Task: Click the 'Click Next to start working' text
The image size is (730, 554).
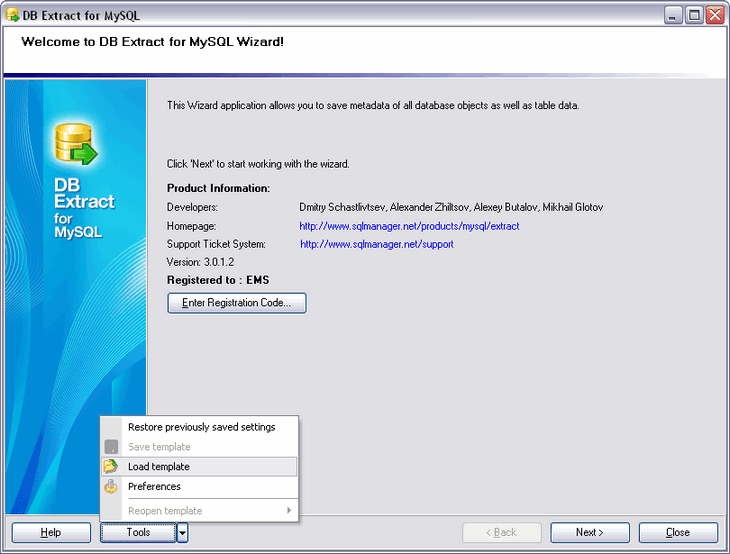Action: [x=258, y=164]
